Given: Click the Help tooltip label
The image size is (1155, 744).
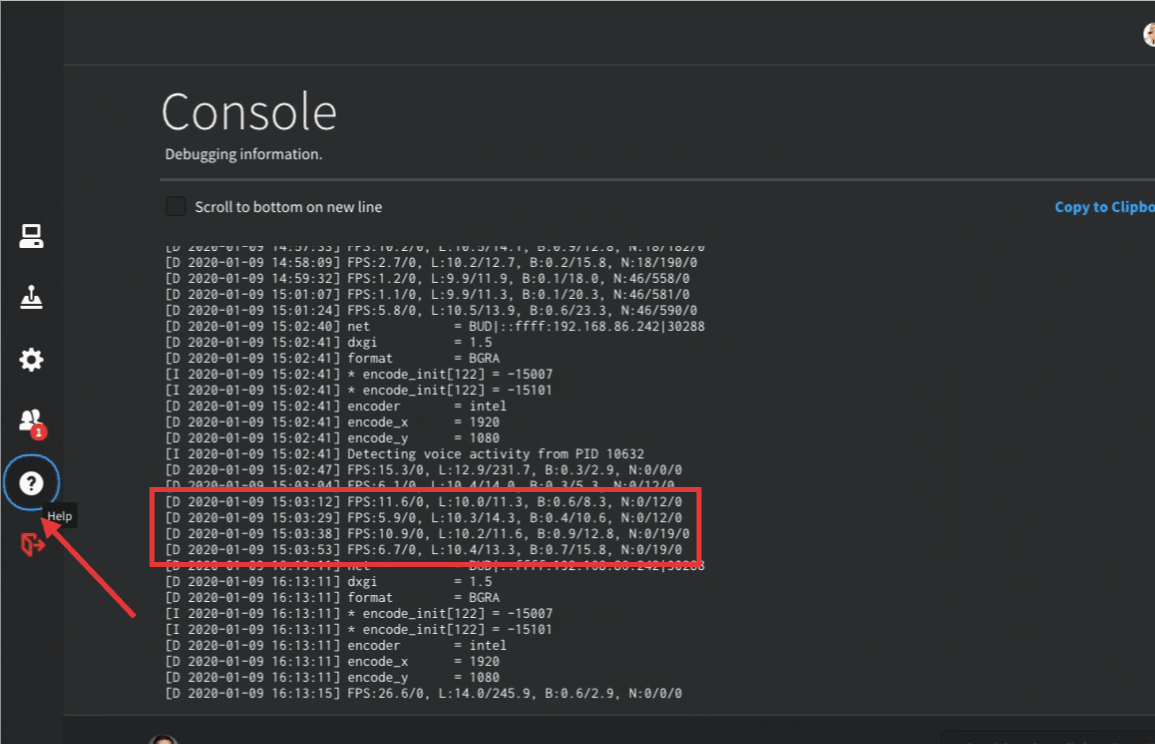Looking at the screenshot, I should 61,517.
